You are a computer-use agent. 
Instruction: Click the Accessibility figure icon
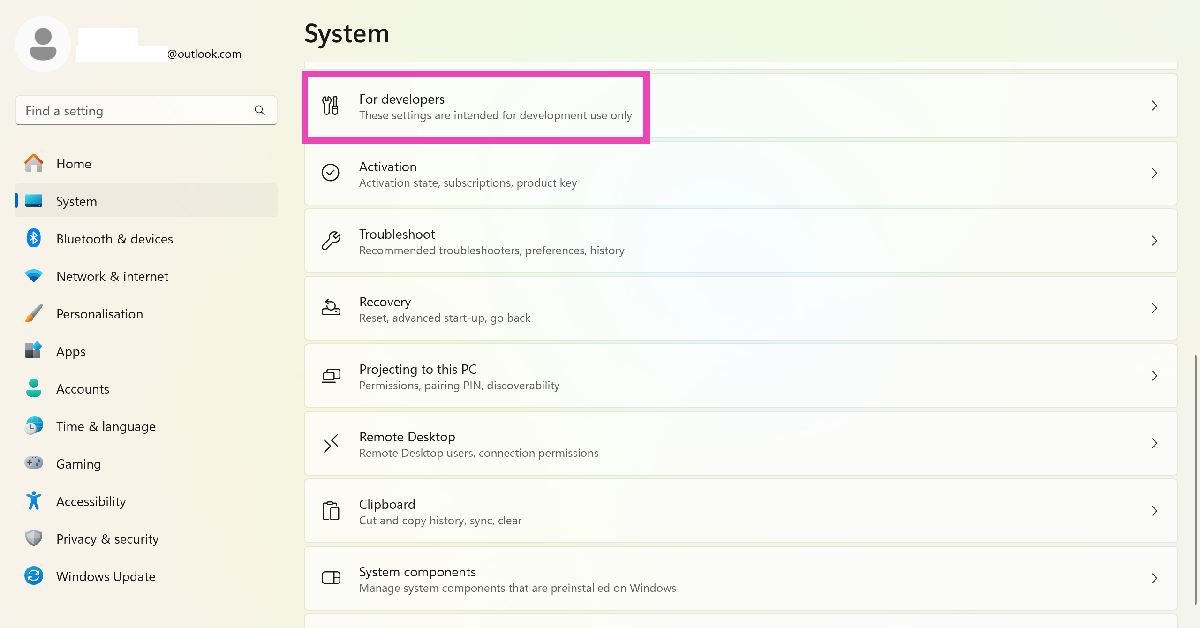click(x=34, y=501)
